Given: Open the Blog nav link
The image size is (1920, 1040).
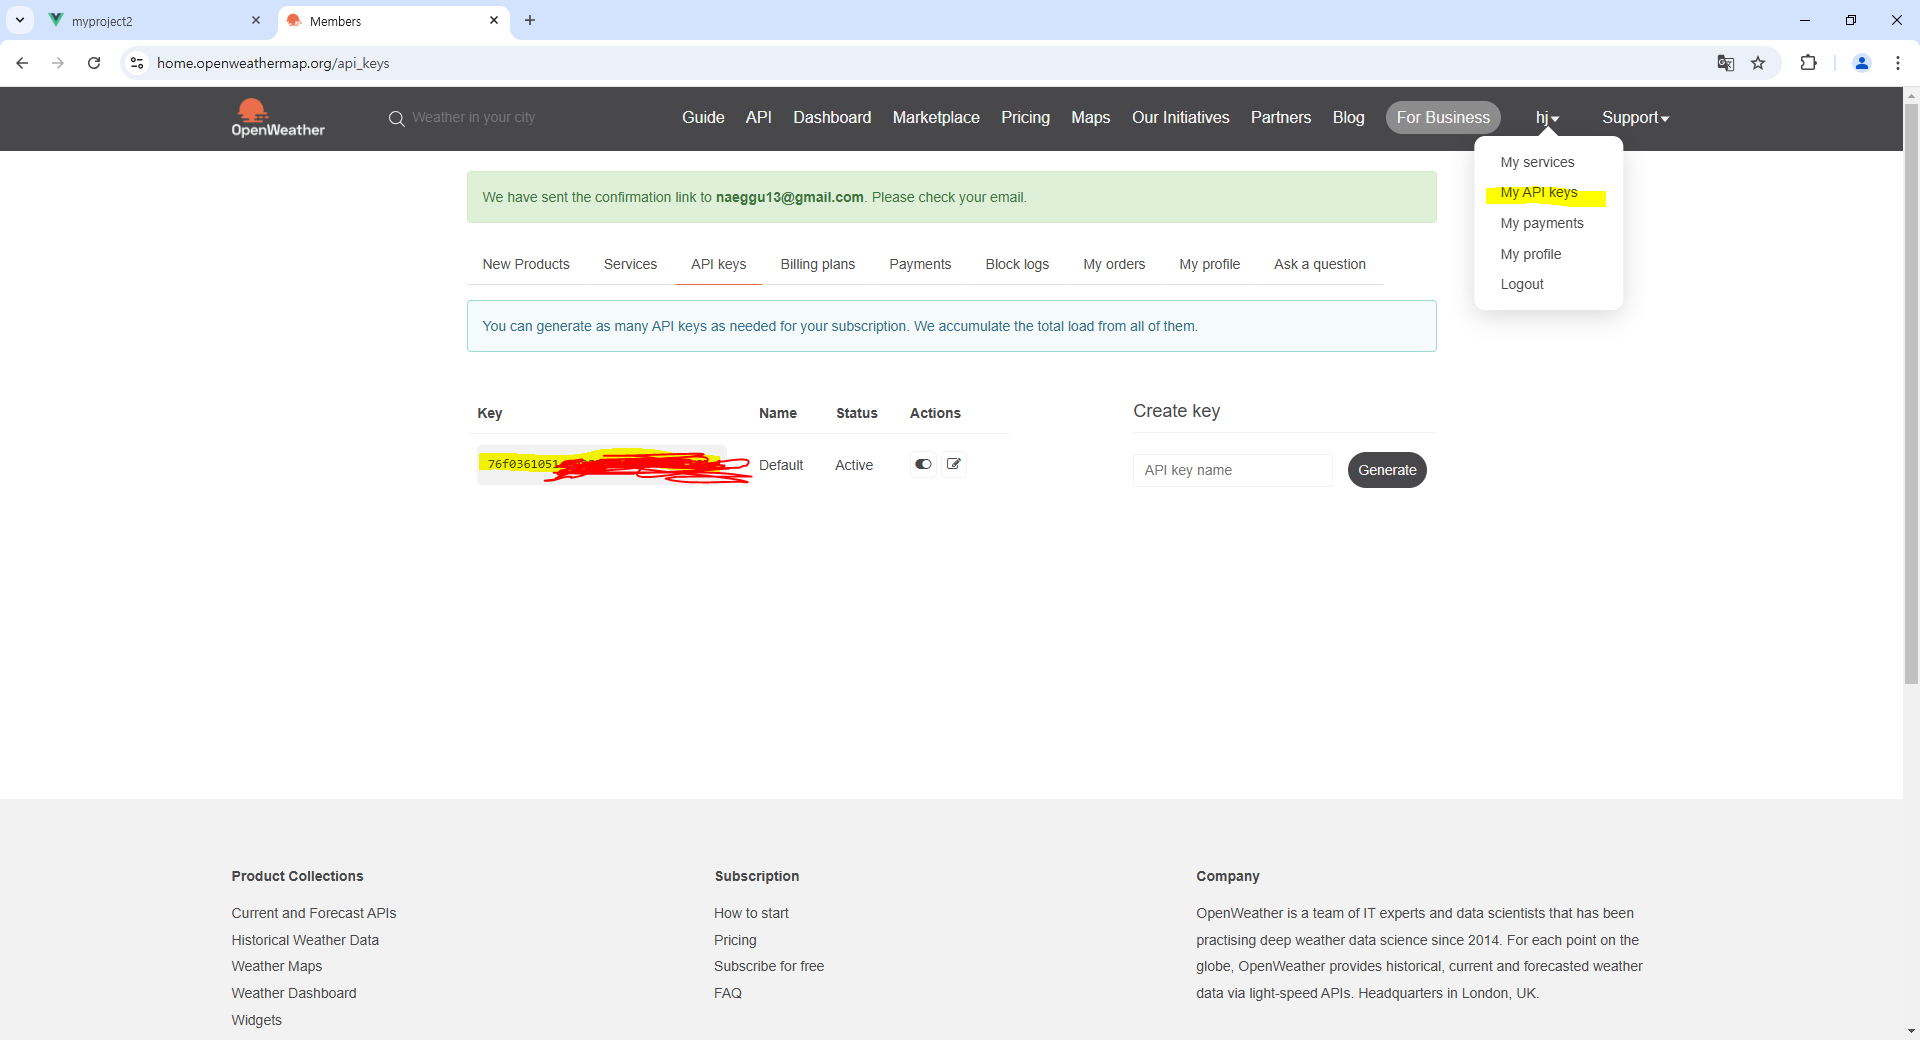Looking at the screenshot, I should pos(1348,118).
